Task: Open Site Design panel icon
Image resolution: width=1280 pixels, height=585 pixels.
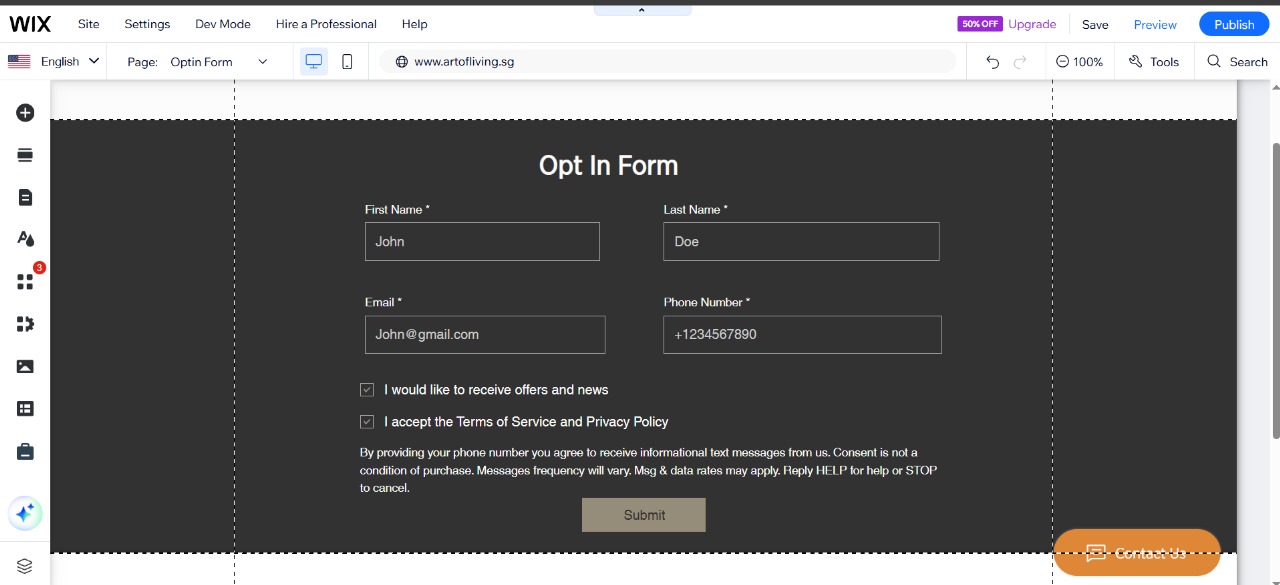Action: pyautogui.click(x=25, y=238)
